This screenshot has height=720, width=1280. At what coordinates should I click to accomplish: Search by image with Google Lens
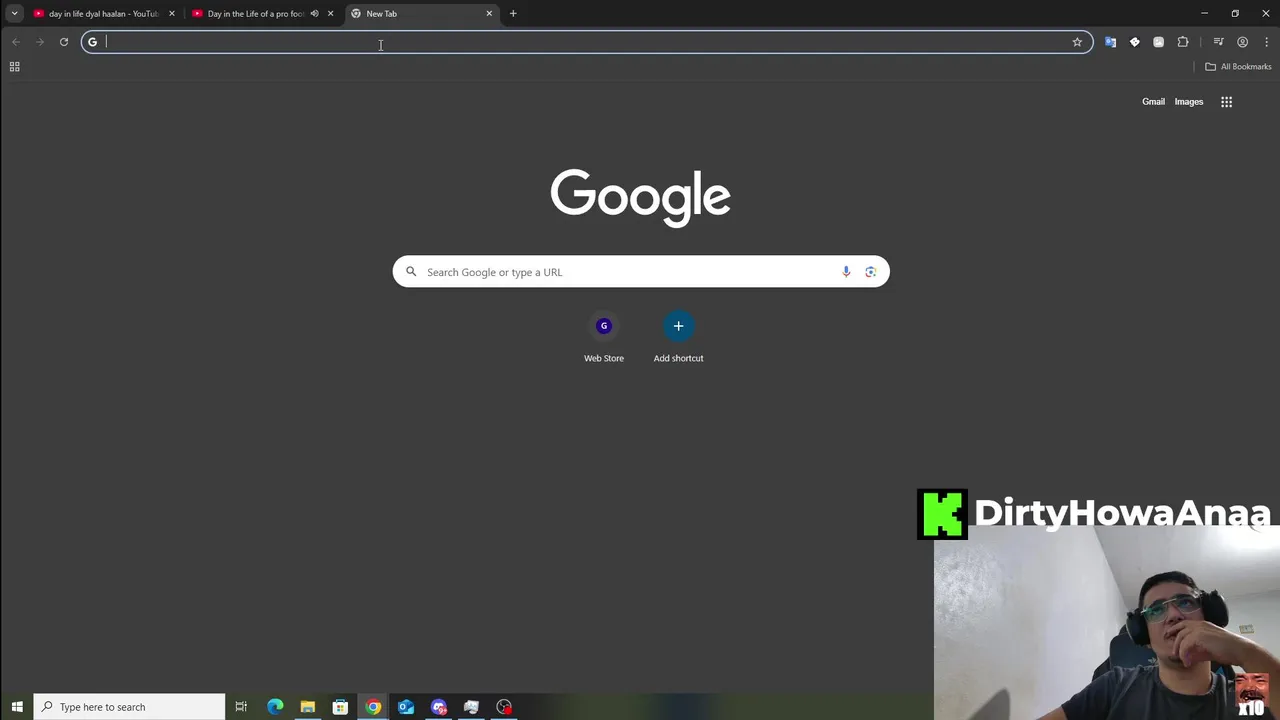(x=871, y=272)
